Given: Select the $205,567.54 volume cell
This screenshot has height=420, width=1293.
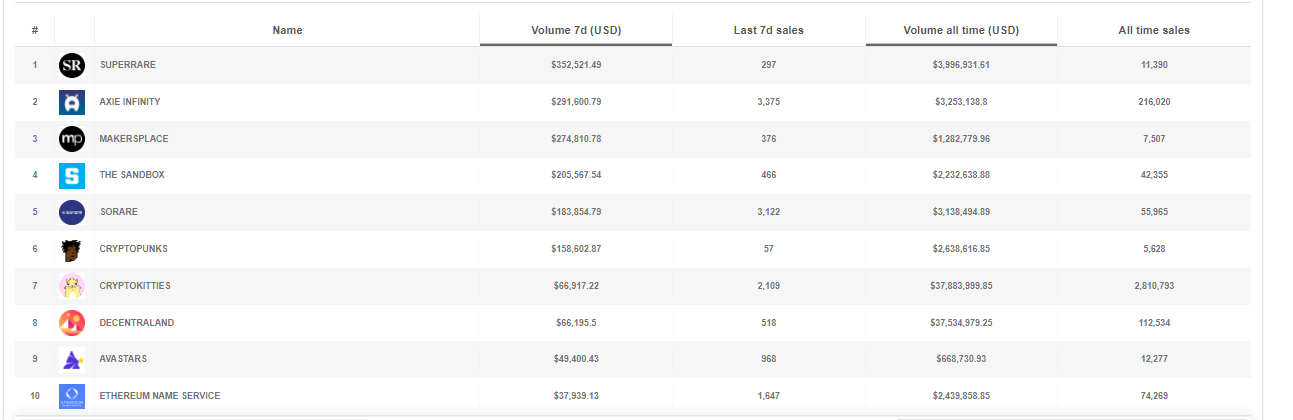Looking at the screenshot, I should (576, 175).
